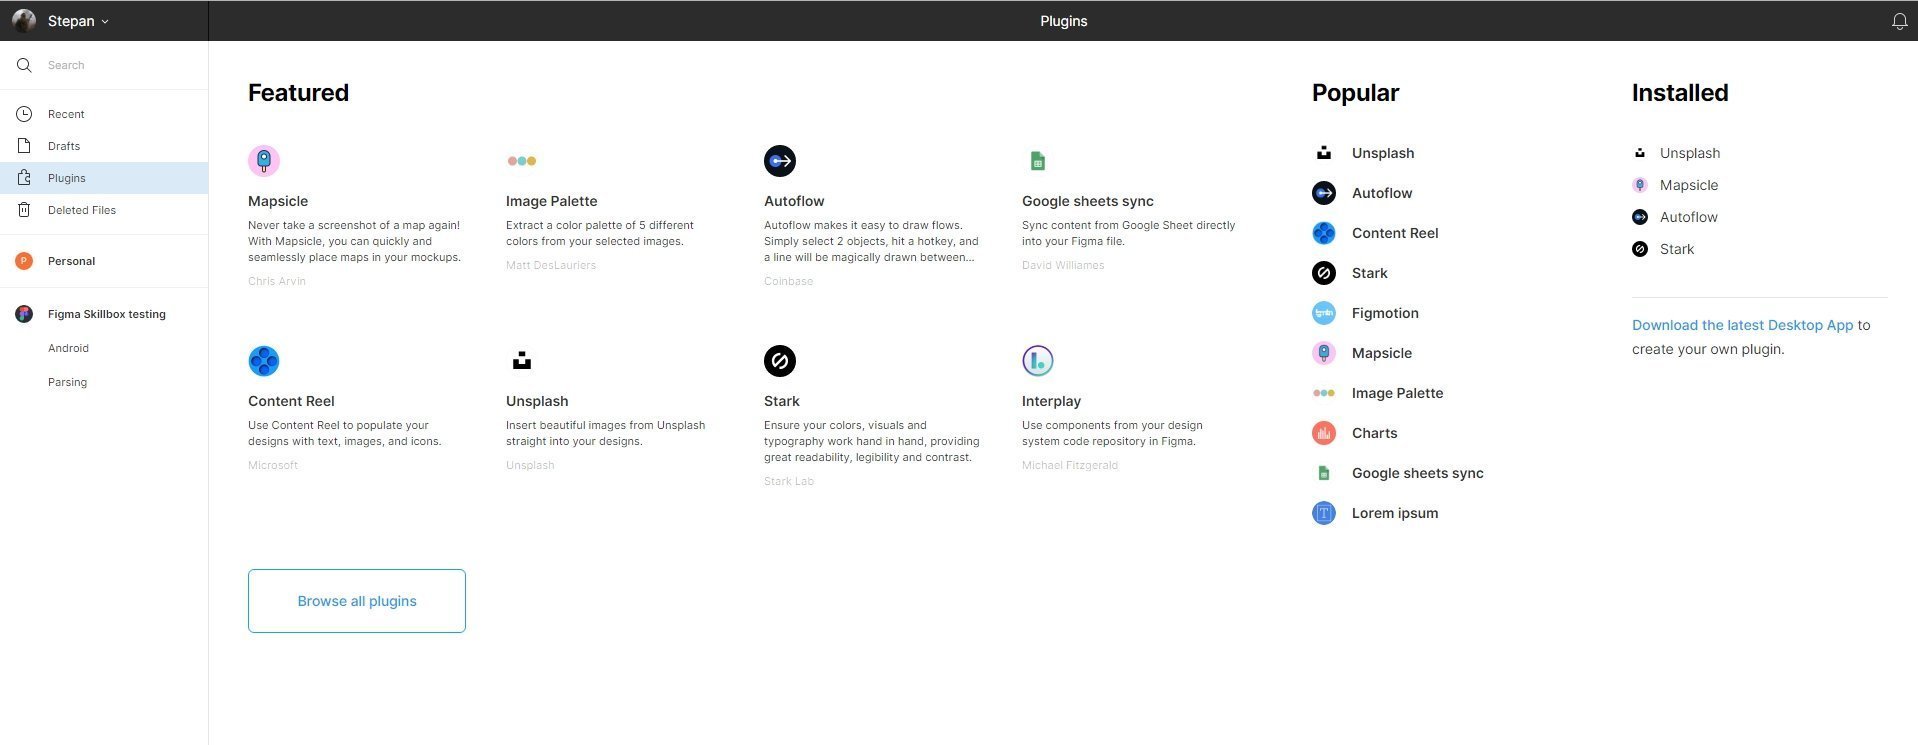The width and height of the screenshot is (1918, 745).
Task: Open Recent in the sidebar
Action: point(104,114)
